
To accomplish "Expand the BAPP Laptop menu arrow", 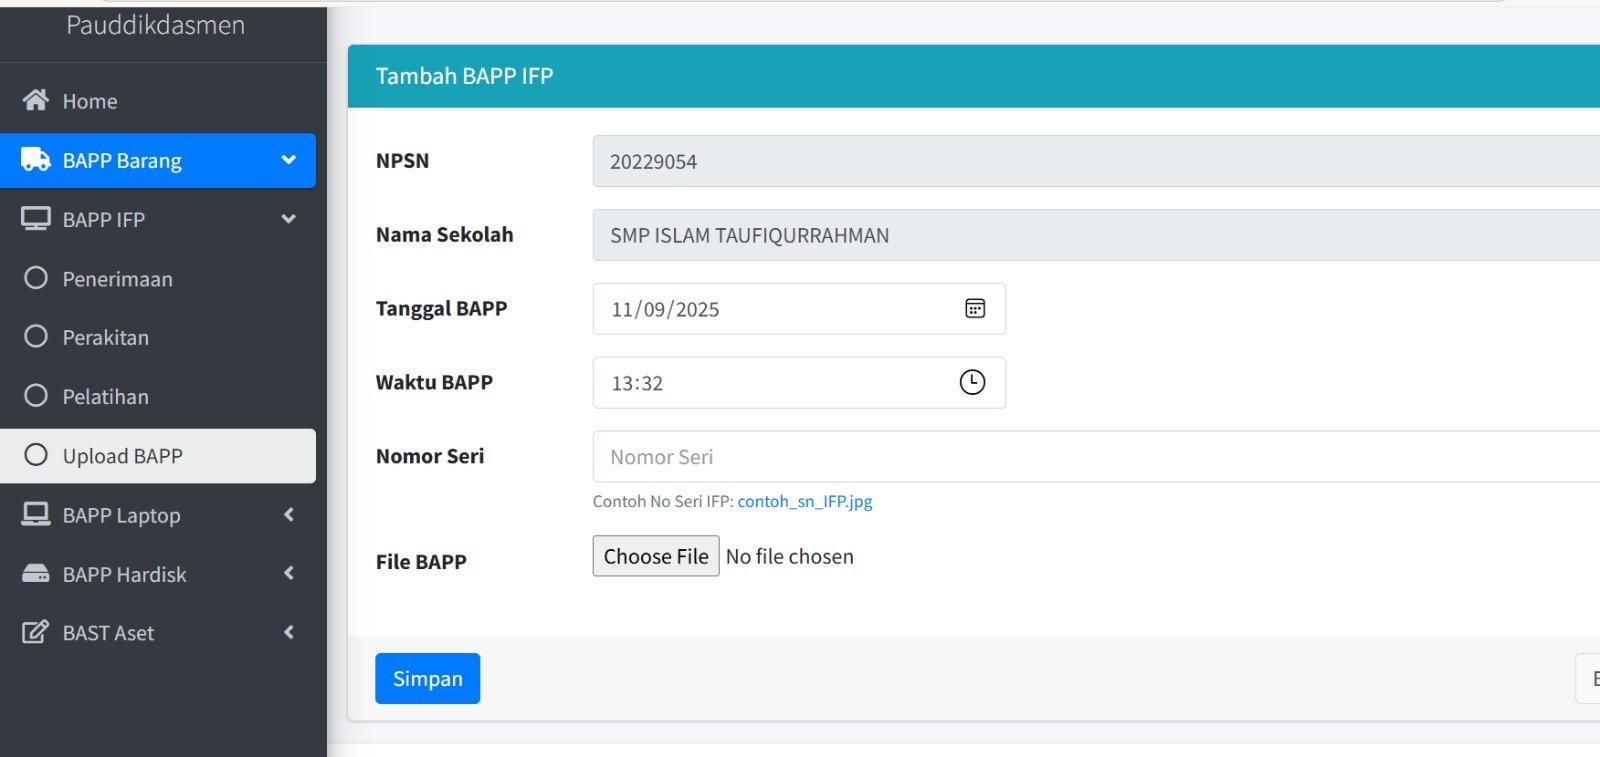I will point(289,515).
